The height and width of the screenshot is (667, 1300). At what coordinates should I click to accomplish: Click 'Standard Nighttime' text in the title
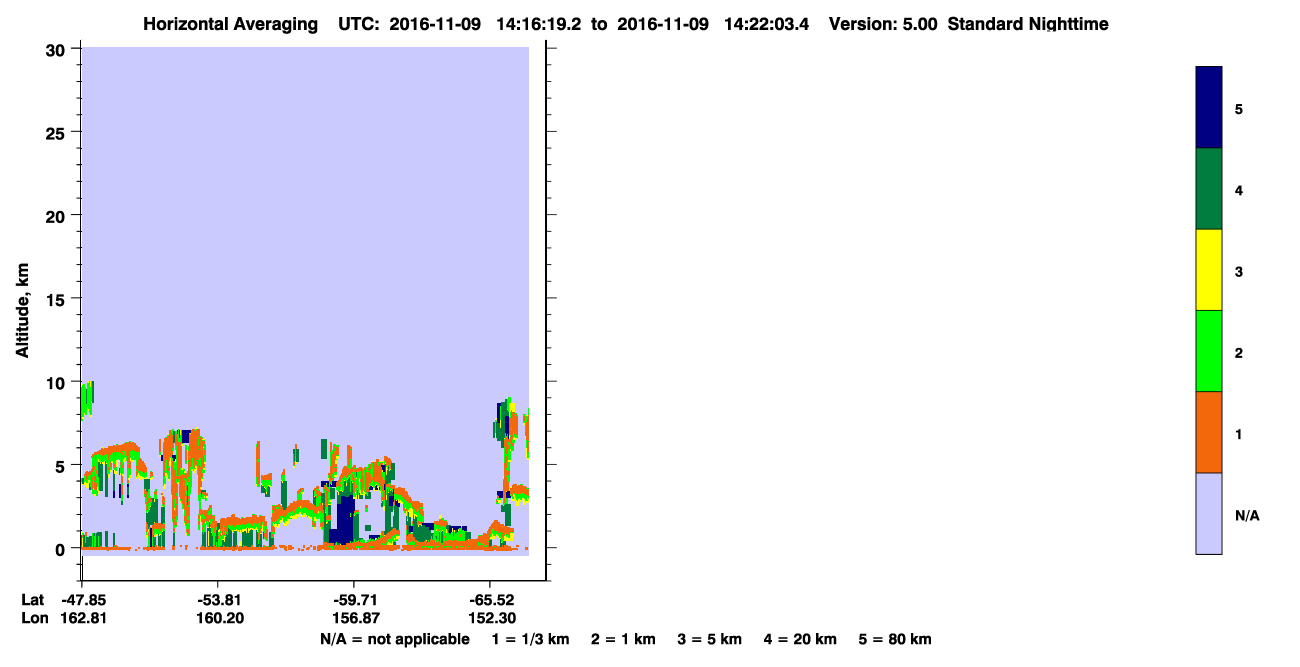(1028, 24)
